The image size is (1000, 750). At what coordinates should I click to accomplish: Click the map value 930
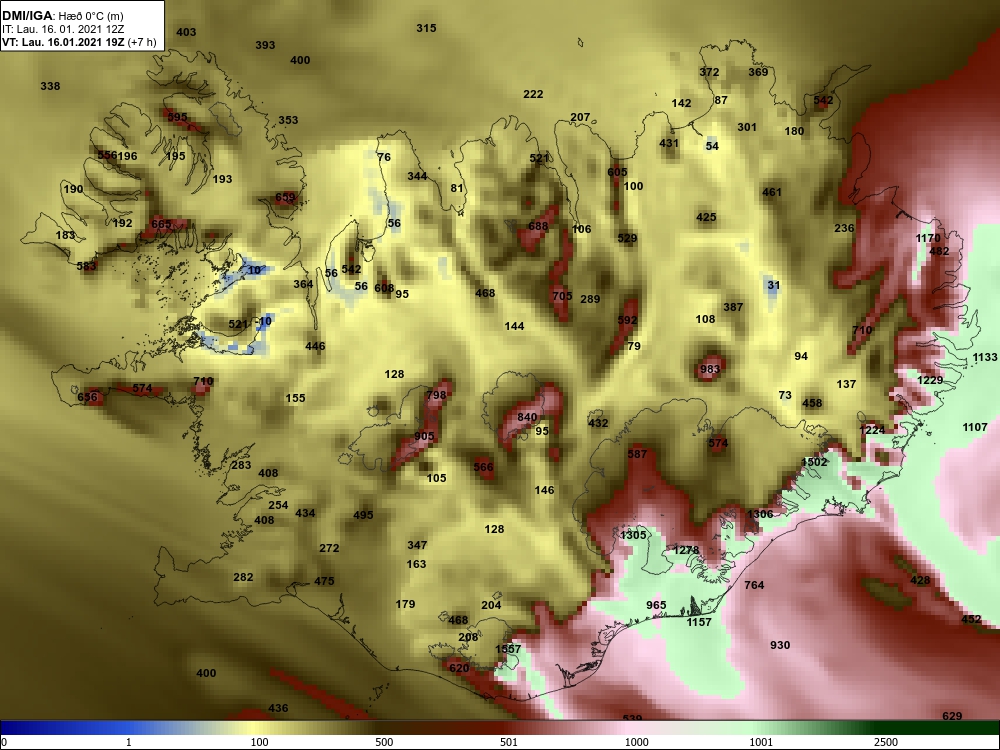pos(779,645)
